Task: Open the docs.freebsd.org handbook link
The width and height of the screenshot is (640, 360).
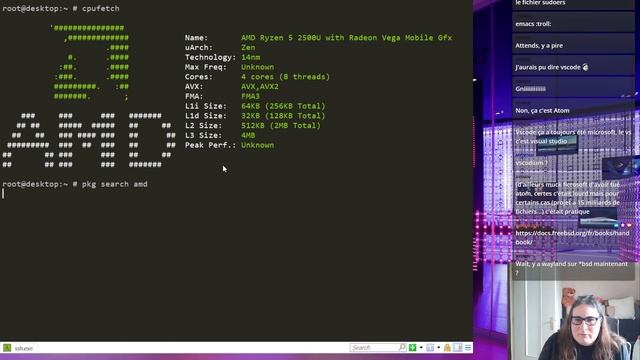Action: 572,238
